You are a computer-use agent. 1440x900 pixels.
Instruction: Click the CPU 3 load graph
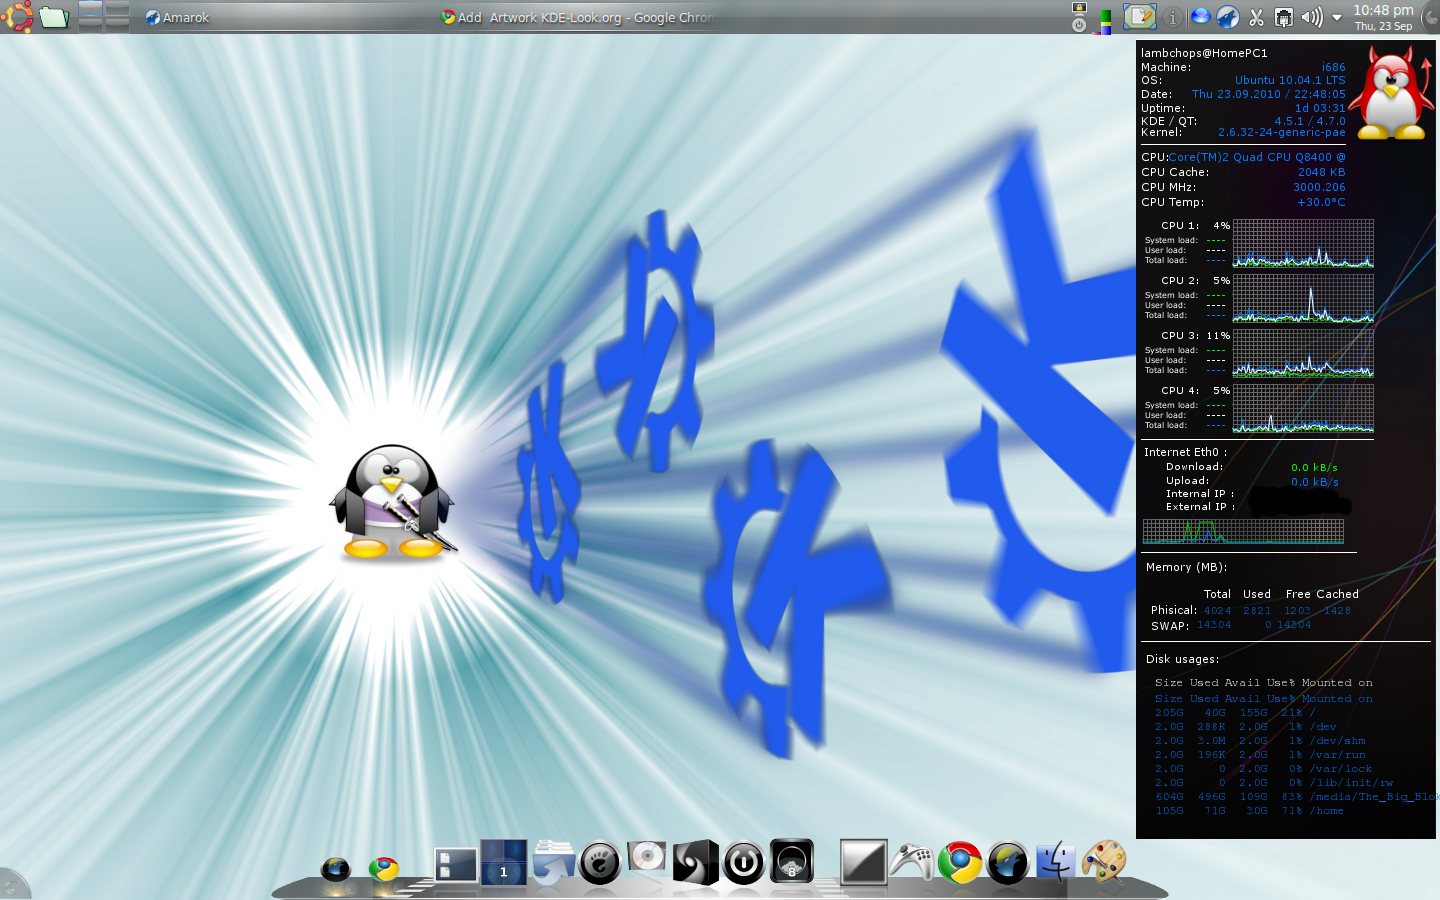tap(1303, 354)
